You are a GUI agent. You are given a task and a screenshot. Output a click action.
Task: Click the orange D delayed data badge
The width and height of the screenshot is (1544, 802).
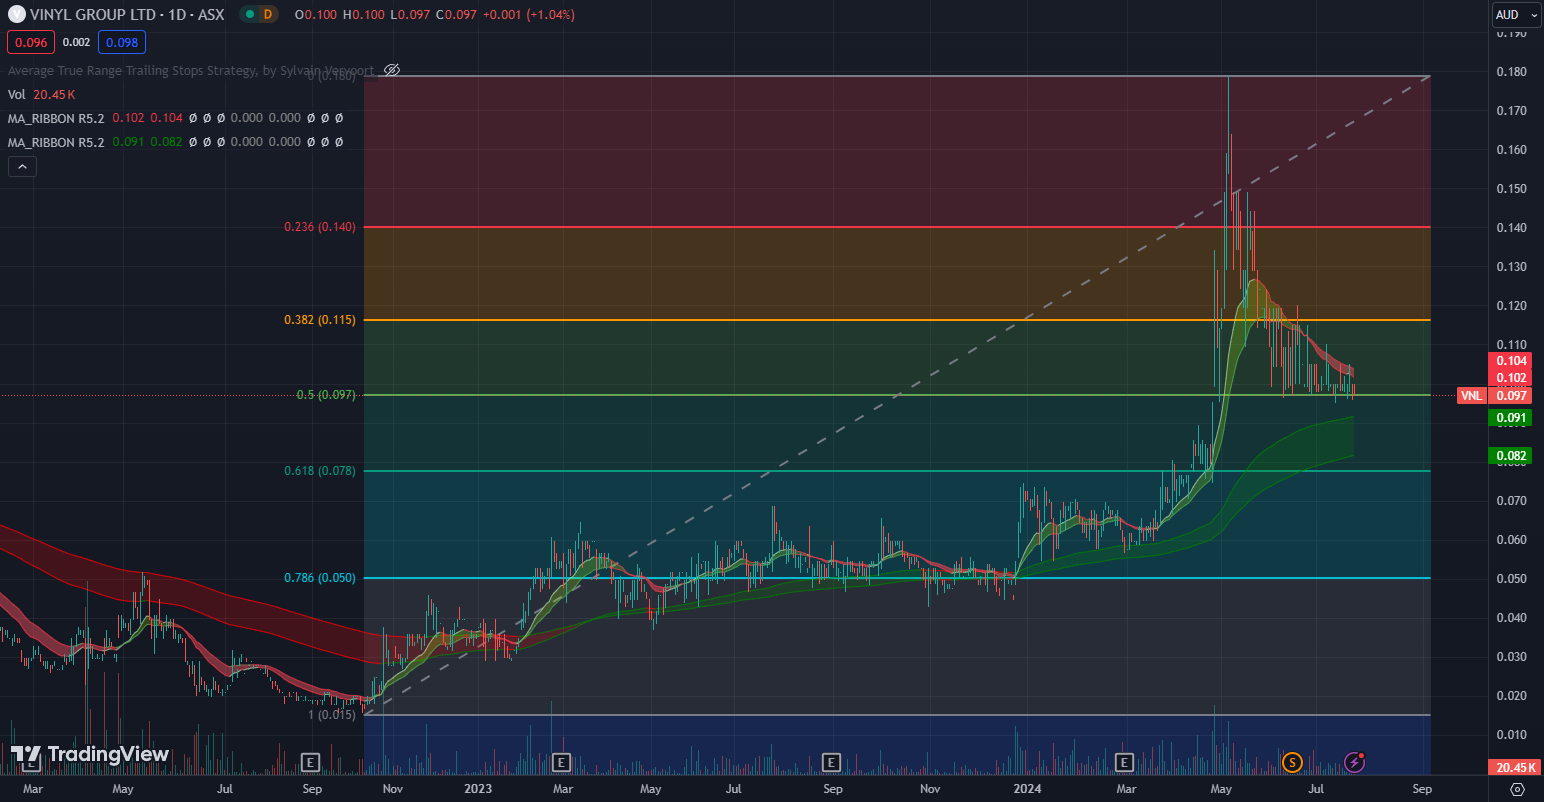pos(267,14)
